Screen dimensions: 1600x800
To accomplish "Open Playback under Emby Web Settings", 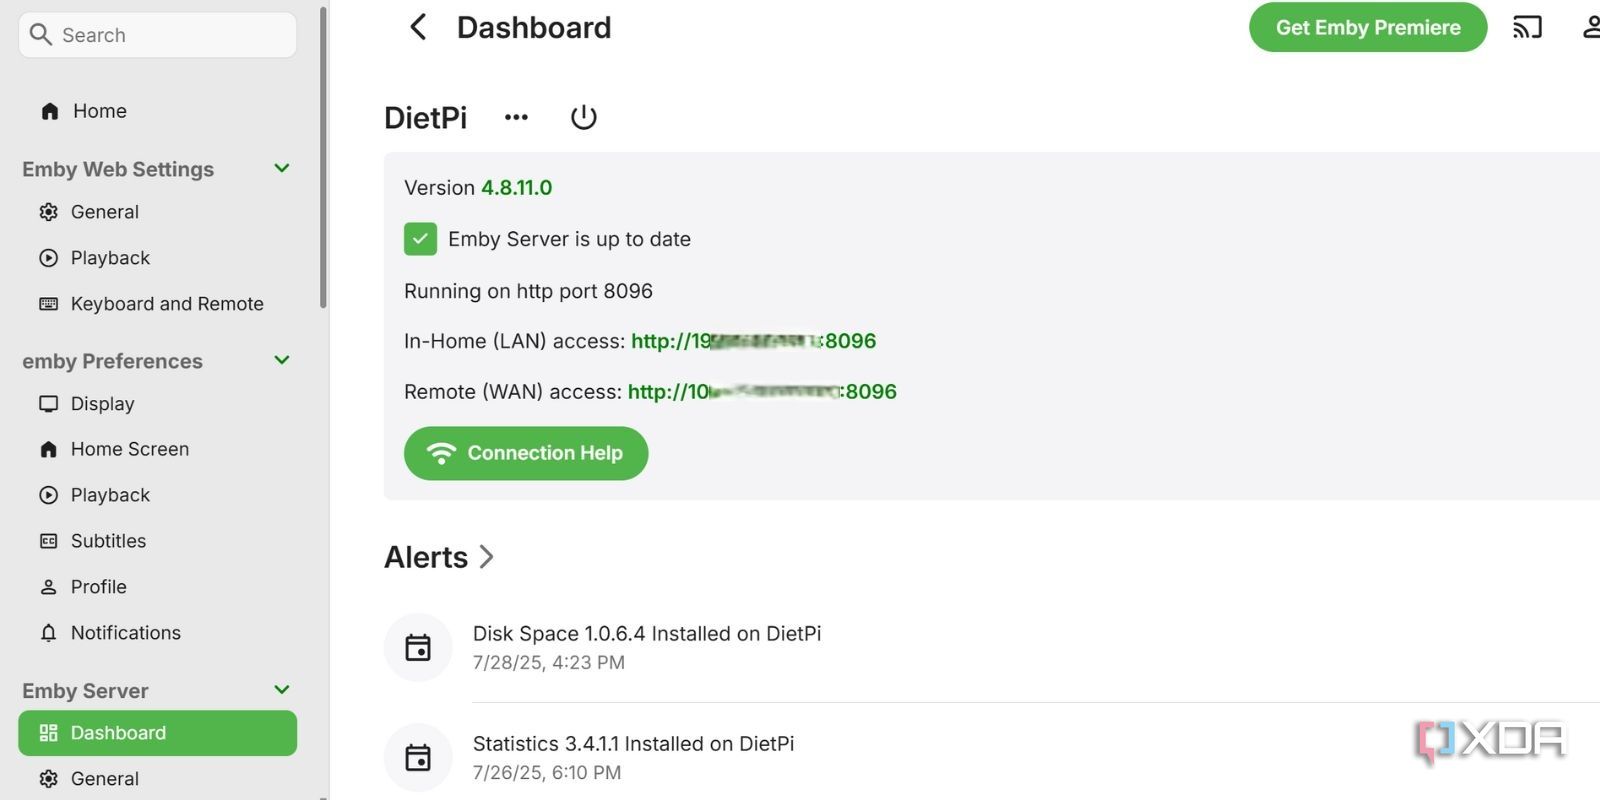I will pyautogui.click(x=158, y=258).
